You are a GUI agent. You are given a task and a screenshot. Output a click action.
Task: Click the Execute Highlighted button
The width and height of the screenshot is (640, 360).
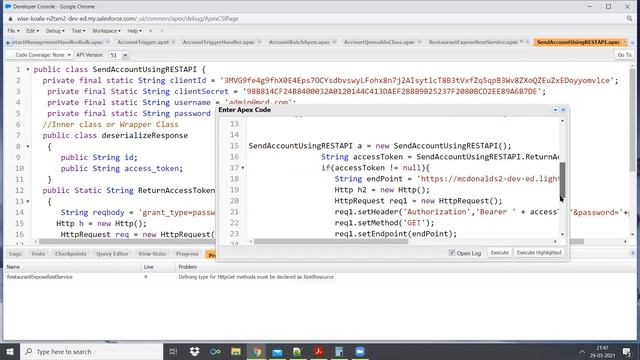pyautogui.click(x=539, y=253)
